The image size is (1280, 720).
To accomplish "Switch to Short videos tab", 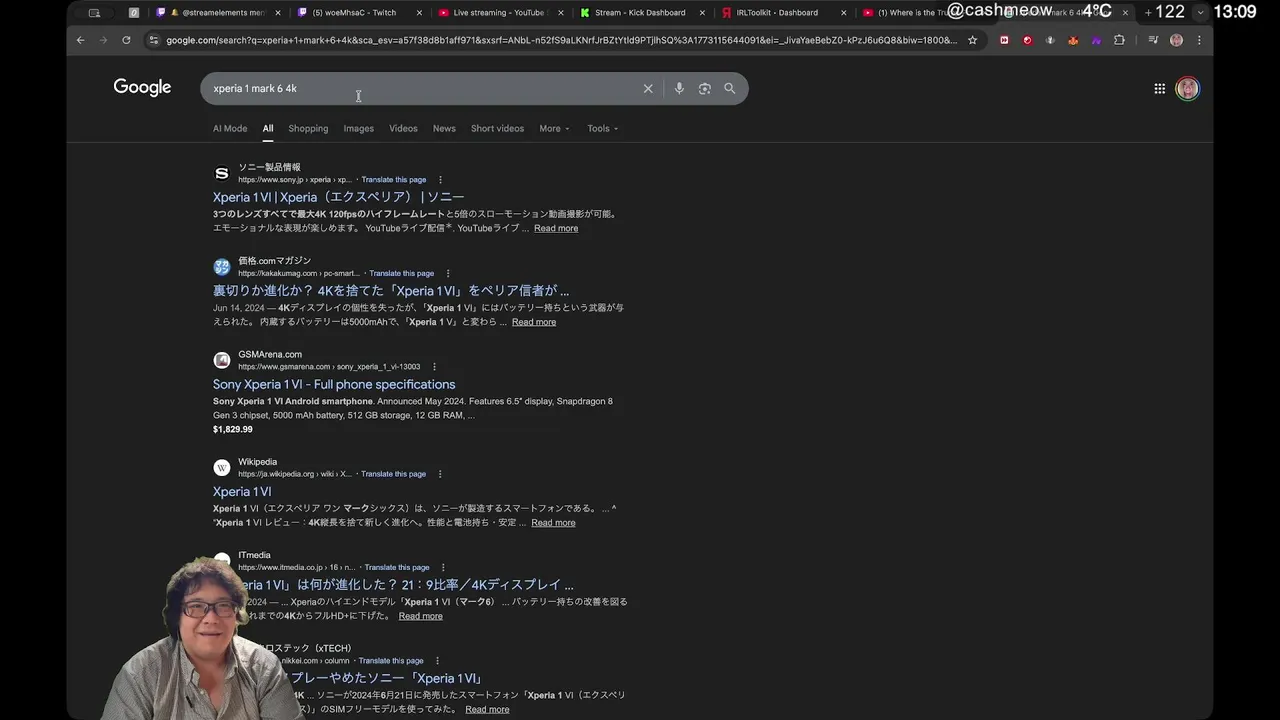I will point(497,128).
